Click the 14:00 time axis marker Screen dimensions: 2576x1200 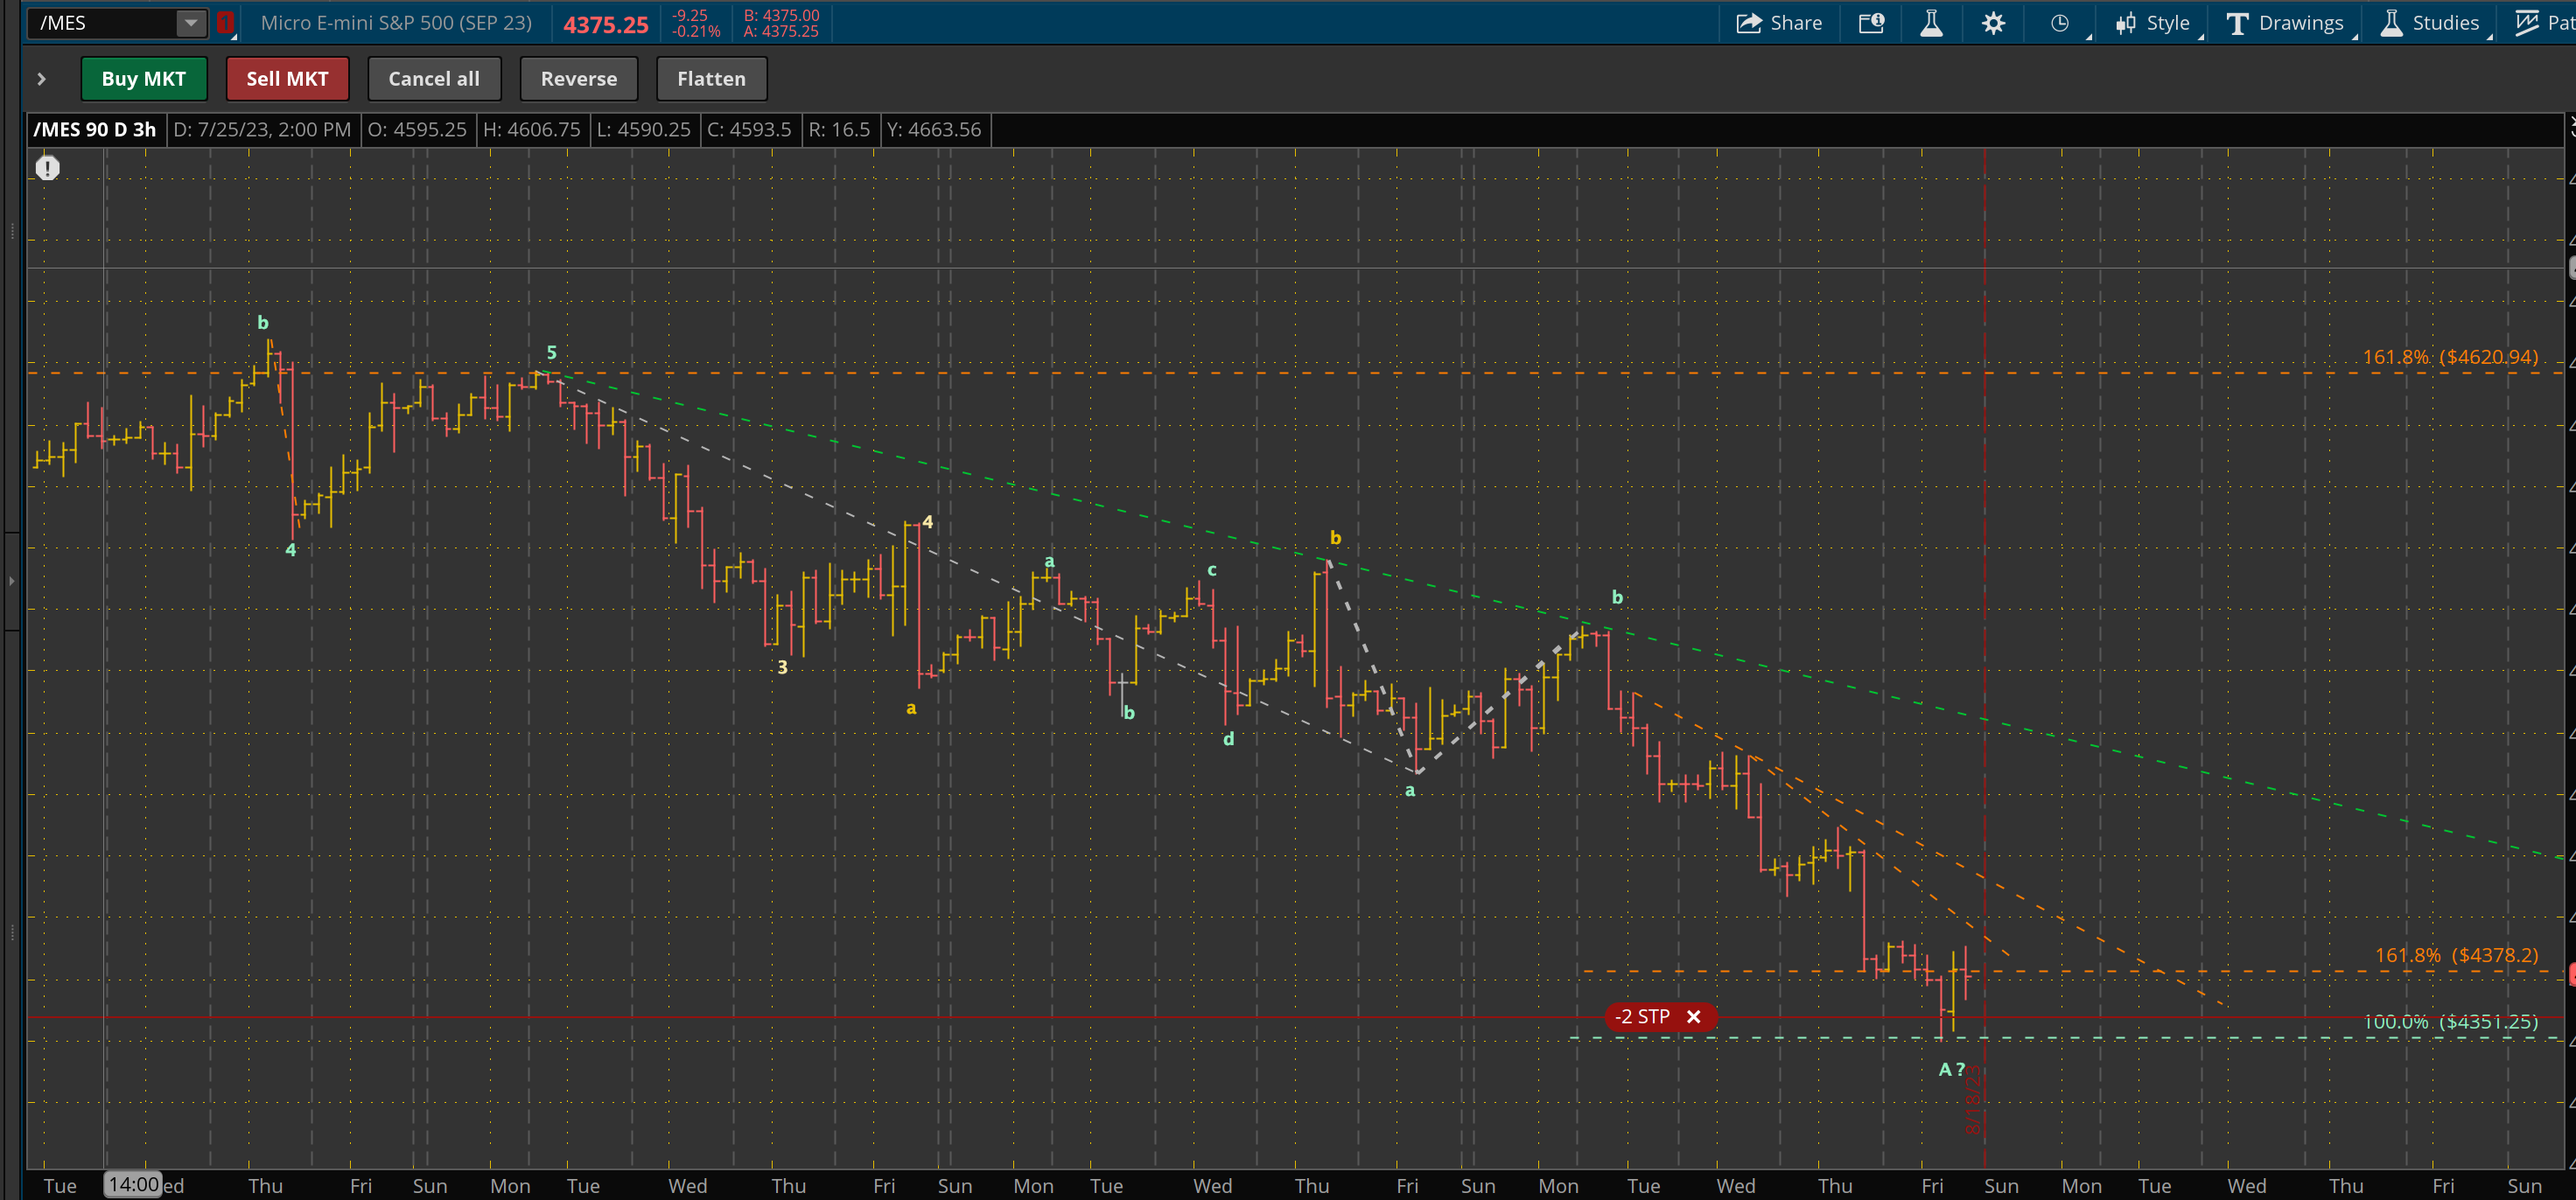(x=133, y=1185)
